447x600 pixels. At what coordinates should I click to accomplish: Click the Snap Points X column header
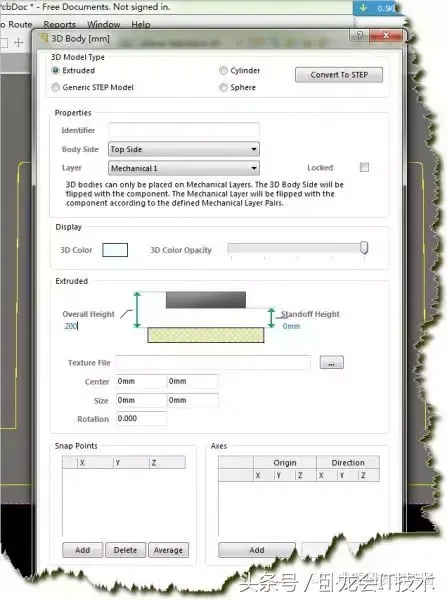(96, 462)
